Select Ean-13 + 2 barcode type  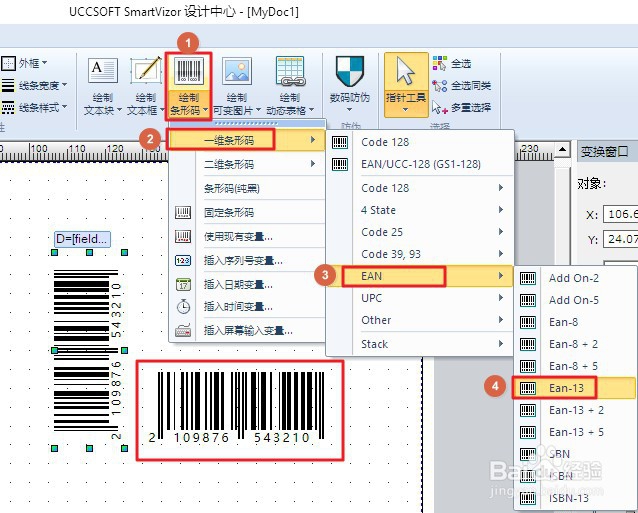click(x=575, y=410)
